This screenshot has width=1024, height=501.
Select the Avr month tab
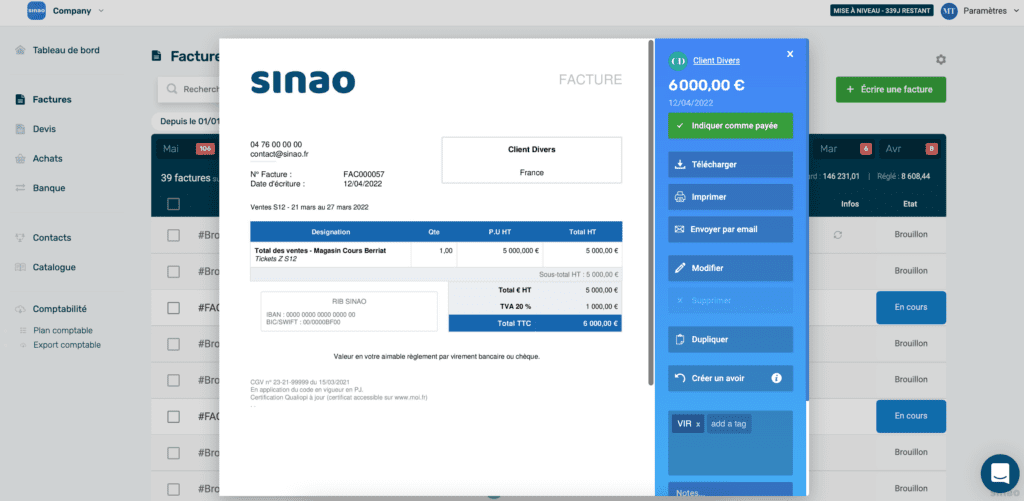tap(911, 149)
